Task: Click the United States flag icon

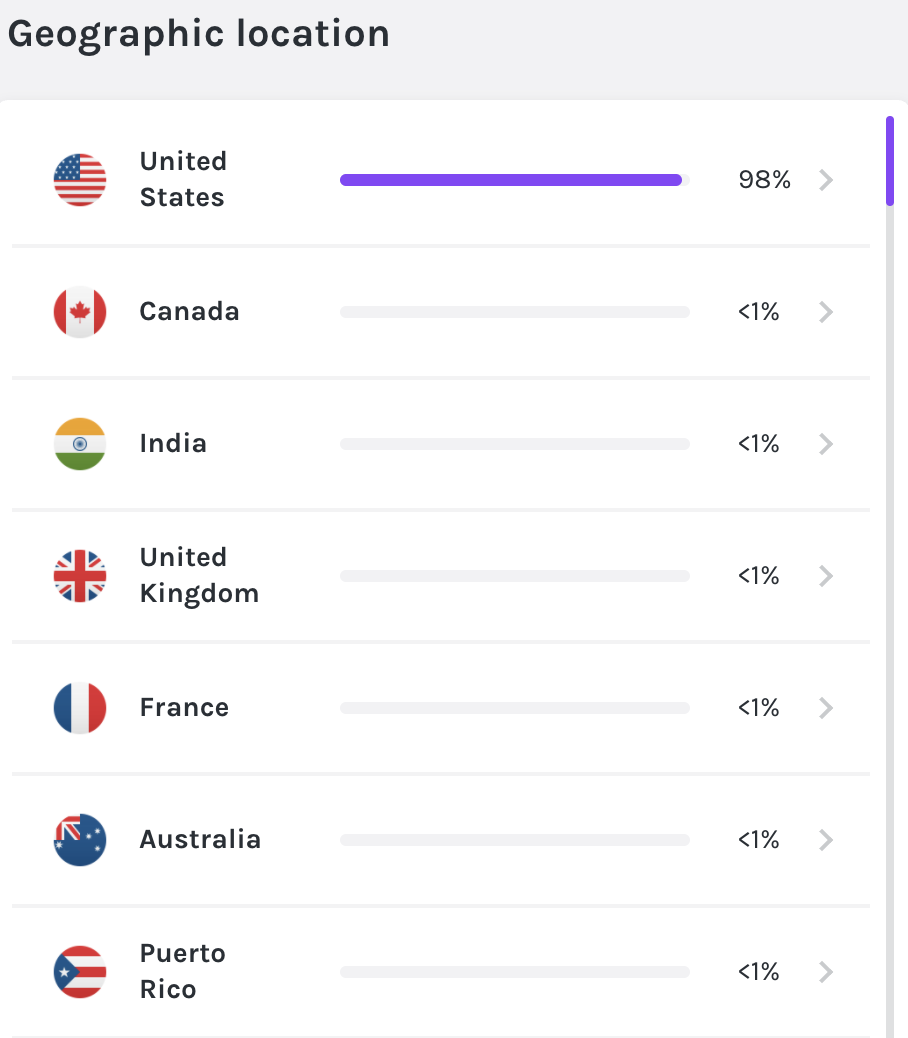Action: coord(80,180)
